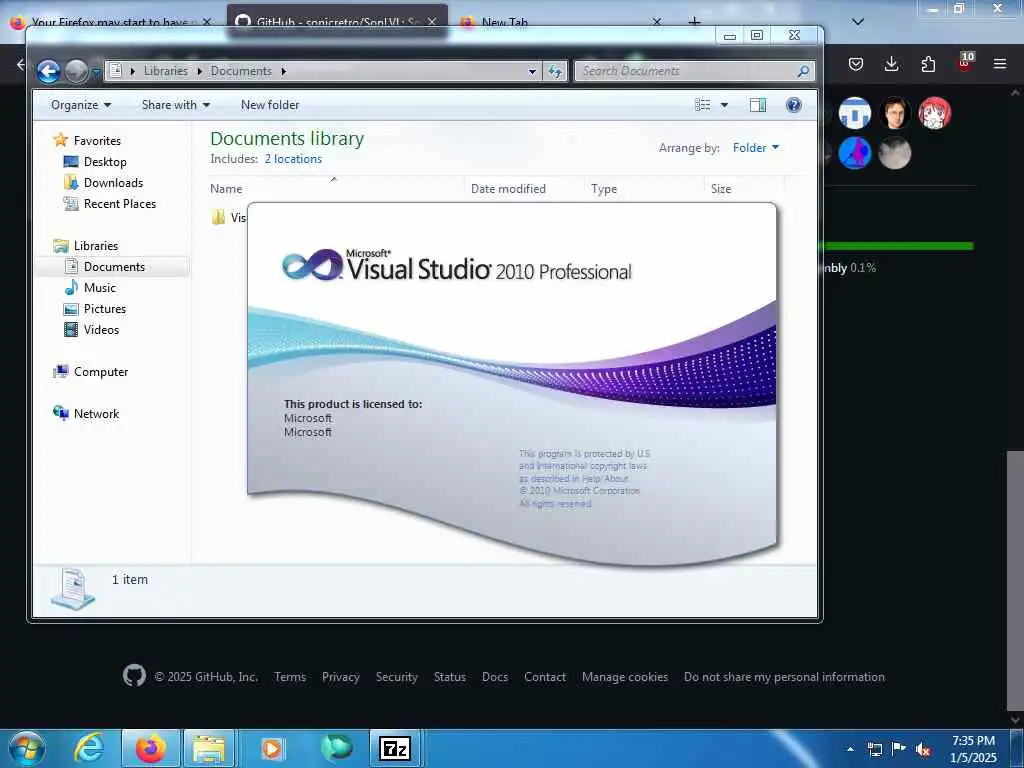The width and height of the screenshot is (1024, 768).
Task: Click the Explorer forward arrow button
Action: 76,71
